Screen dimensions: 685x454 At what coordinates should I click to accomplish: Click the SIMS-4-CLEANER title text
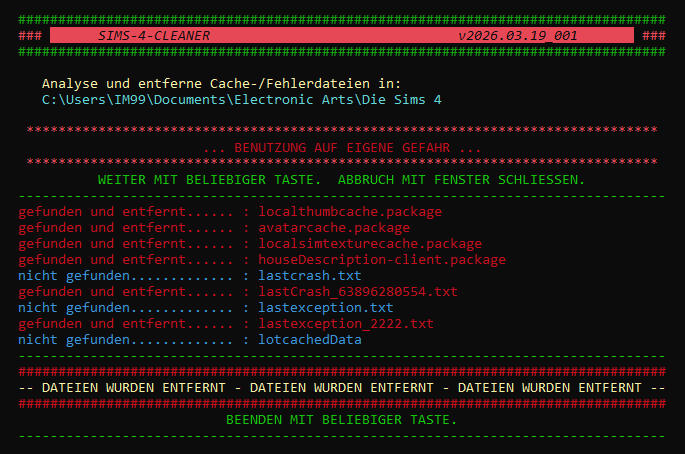click(154, 35)
